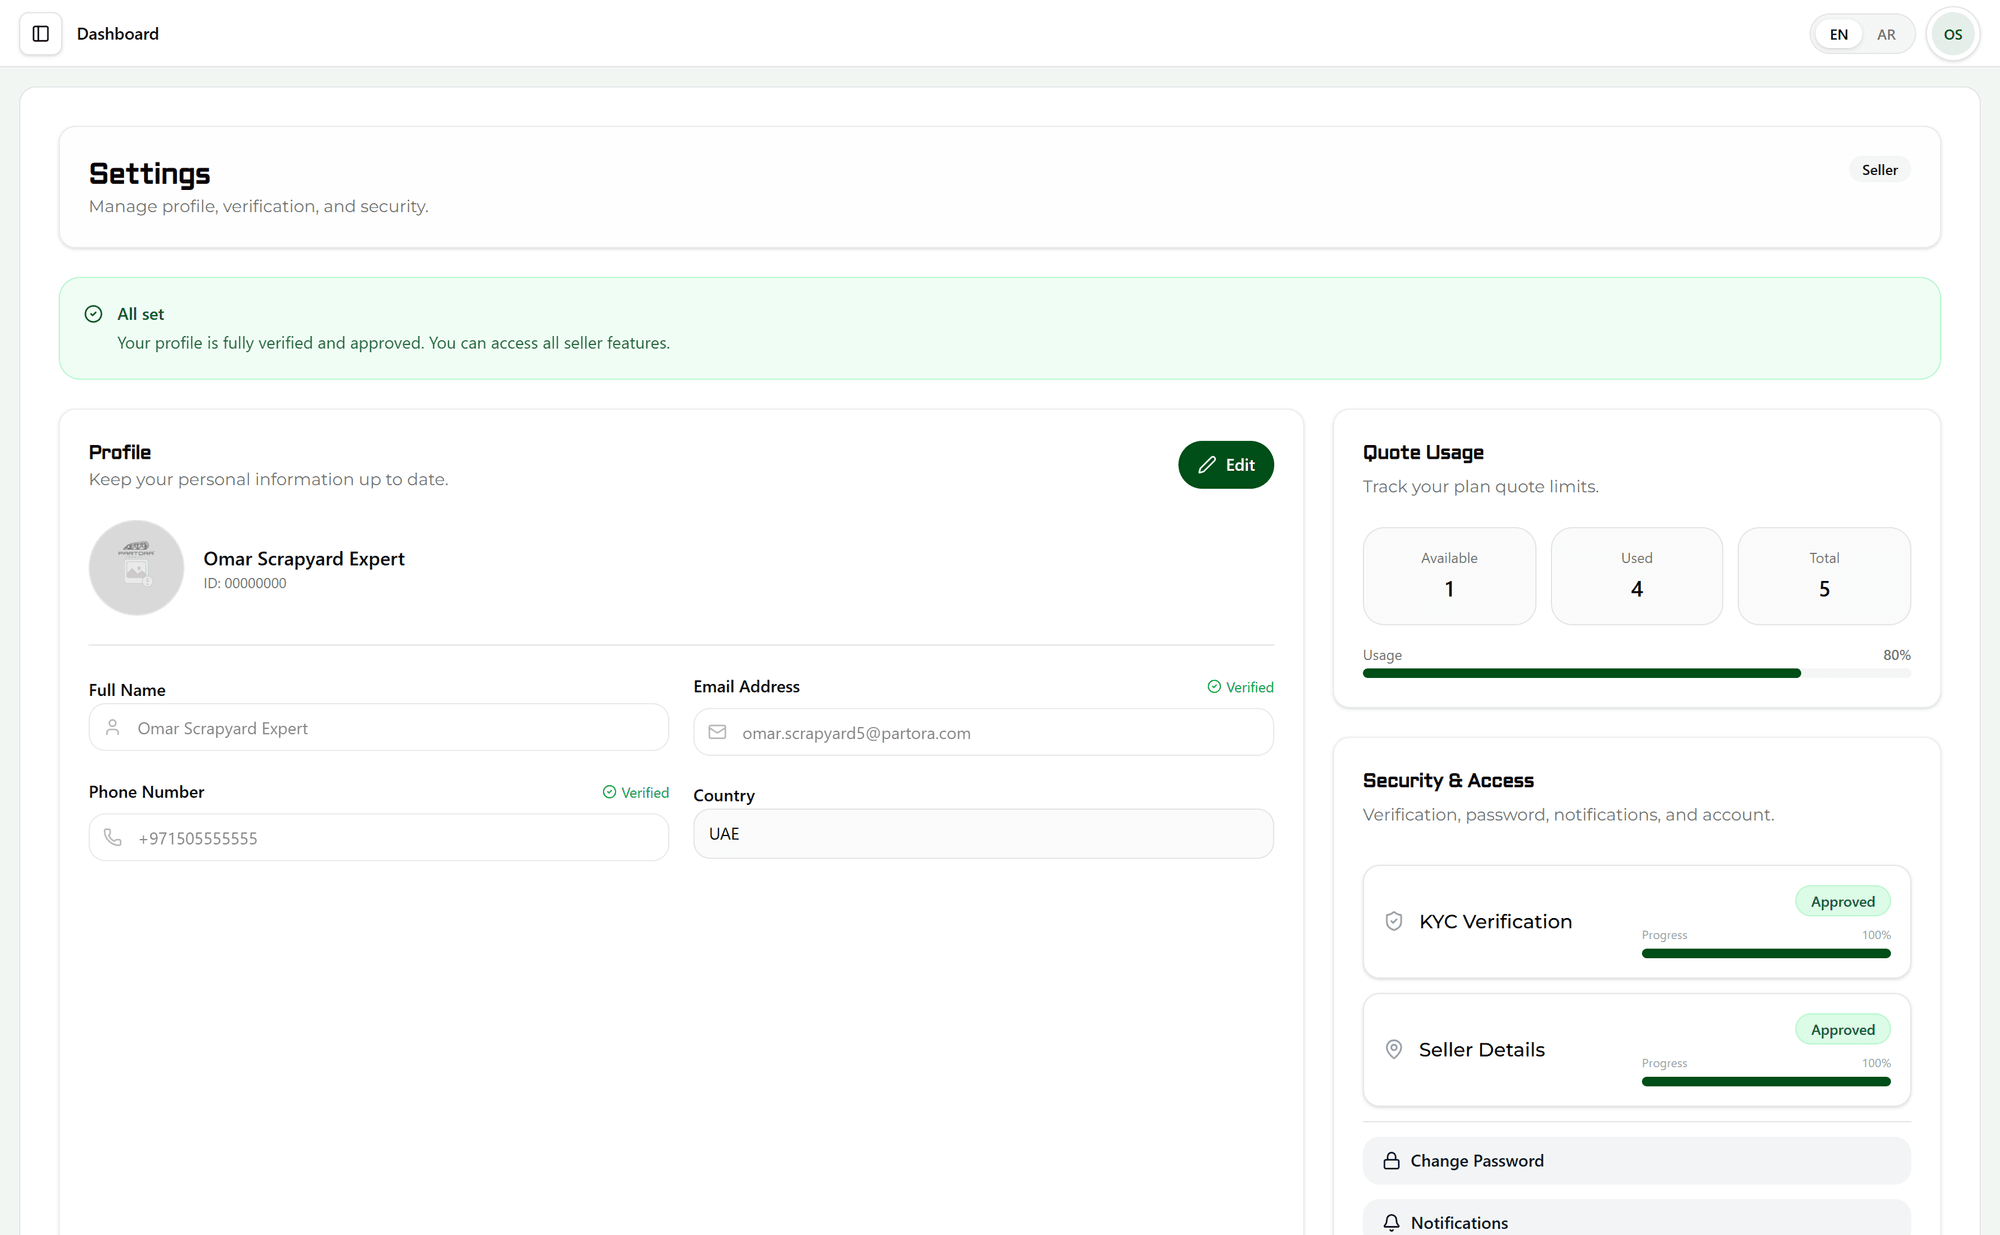The image size is (2000, 1235).
Task: Click the lock icon on Change Password
Action: pos(1391,1161)
